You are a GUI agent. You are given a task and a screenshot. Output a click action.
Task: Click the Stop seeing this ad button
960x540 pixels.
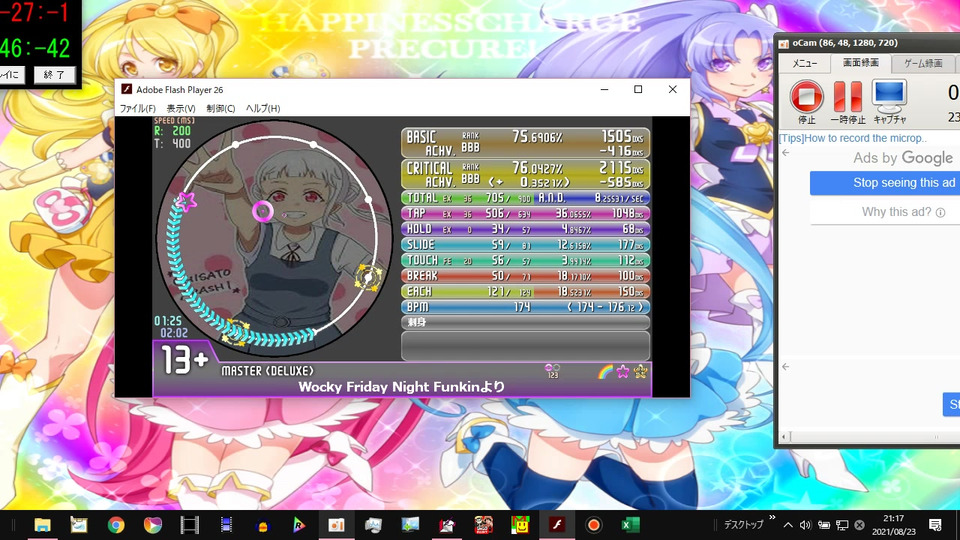[885, 183]
